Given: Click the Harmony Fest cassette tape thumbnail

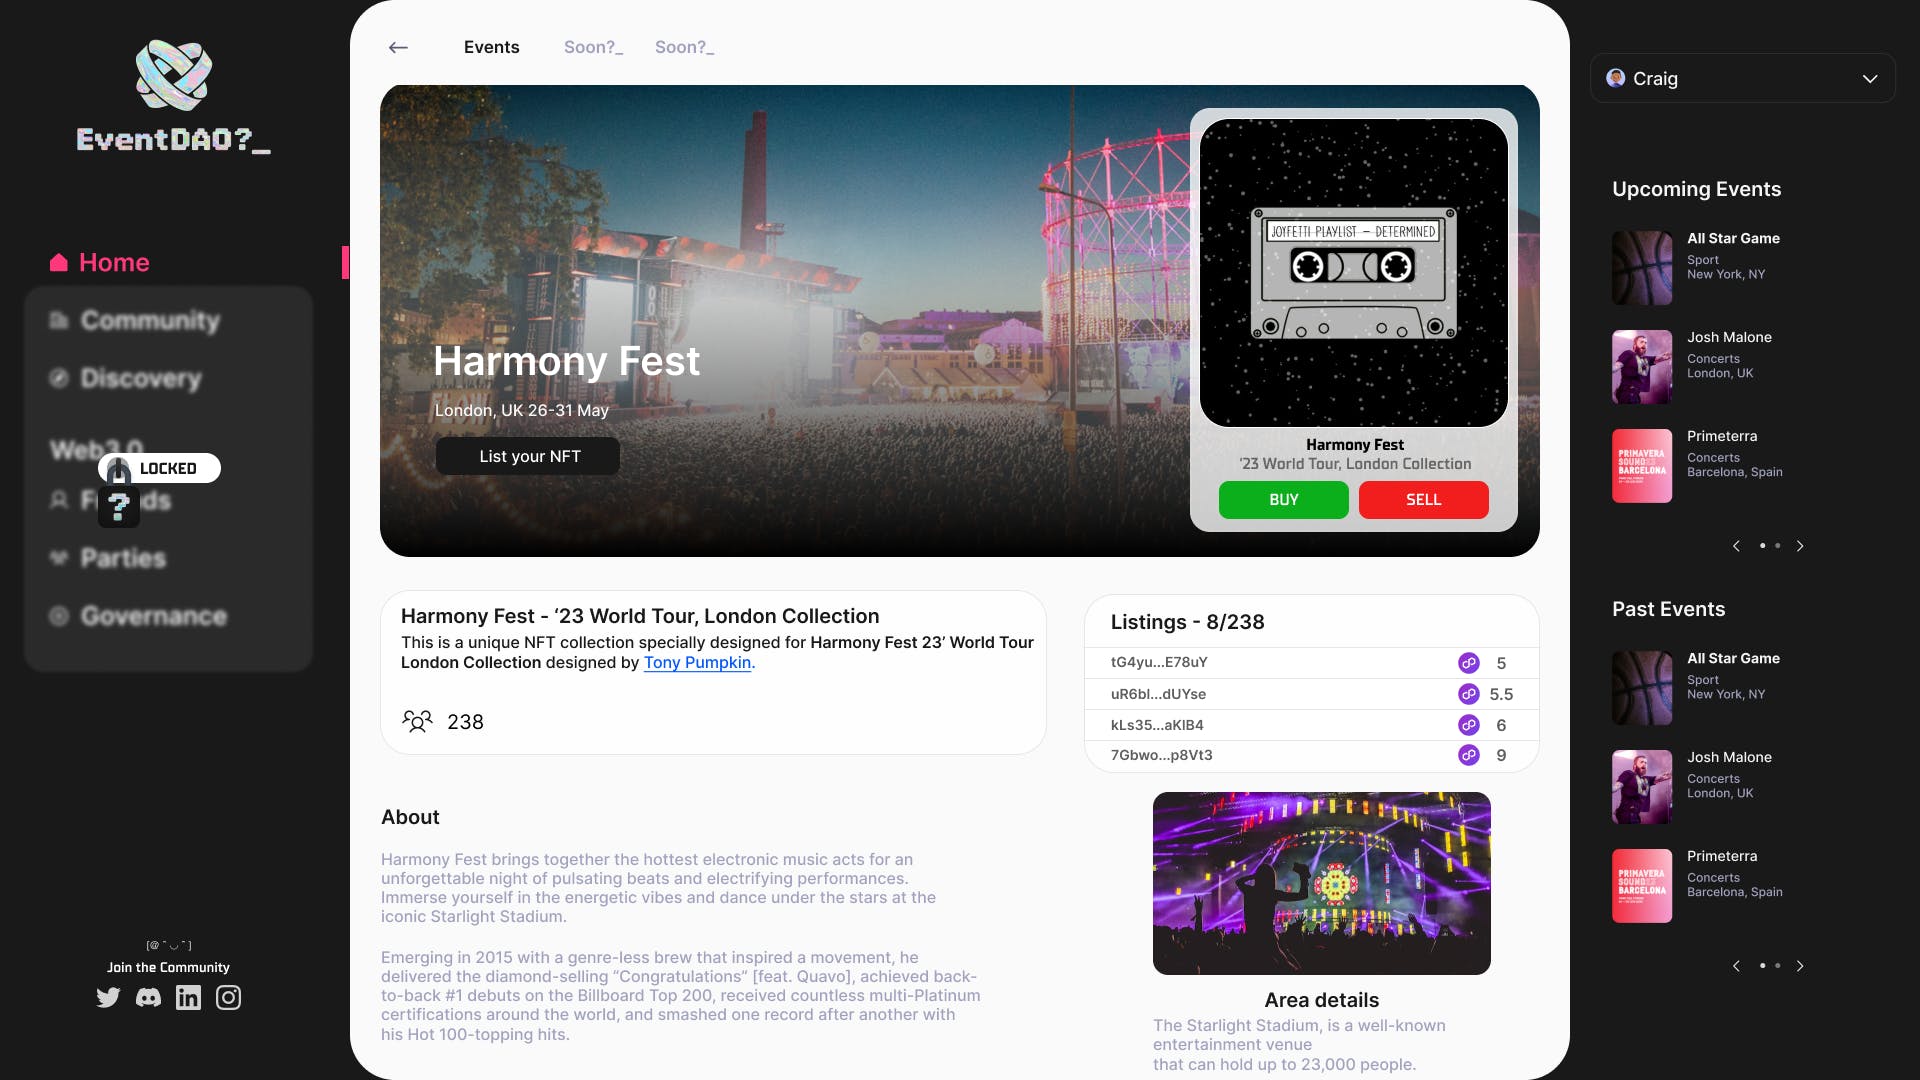Looking at the screenshot, I should pos(1353,272).
